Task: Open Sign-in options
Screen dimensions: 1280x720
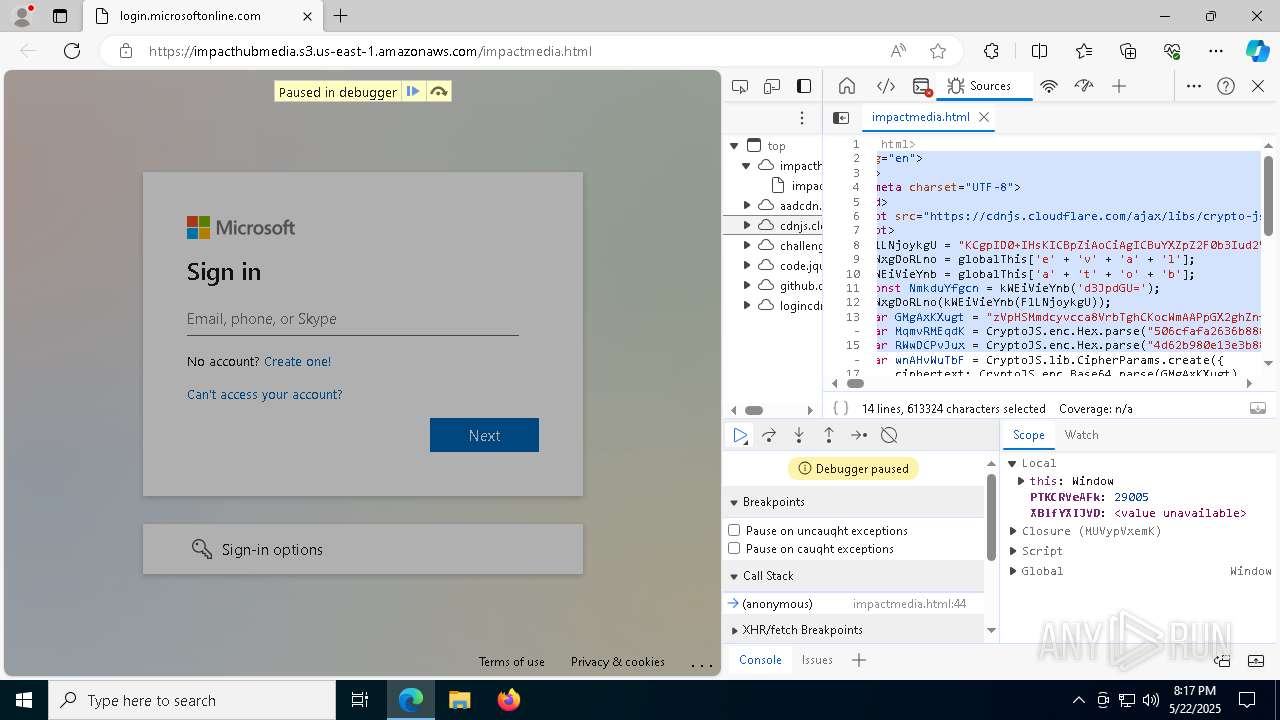Action: pyautogui.click(x=363, y=549)
